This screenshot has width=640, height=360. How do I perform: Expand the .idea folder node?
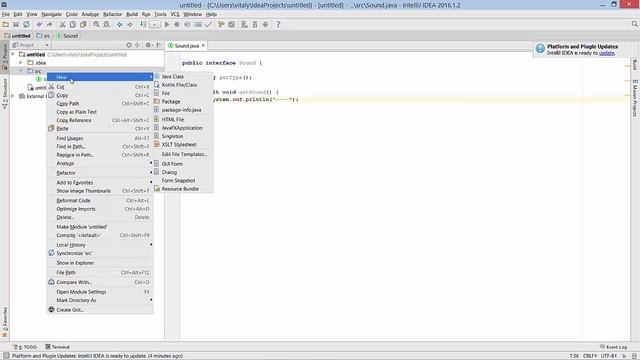point(21,62)
